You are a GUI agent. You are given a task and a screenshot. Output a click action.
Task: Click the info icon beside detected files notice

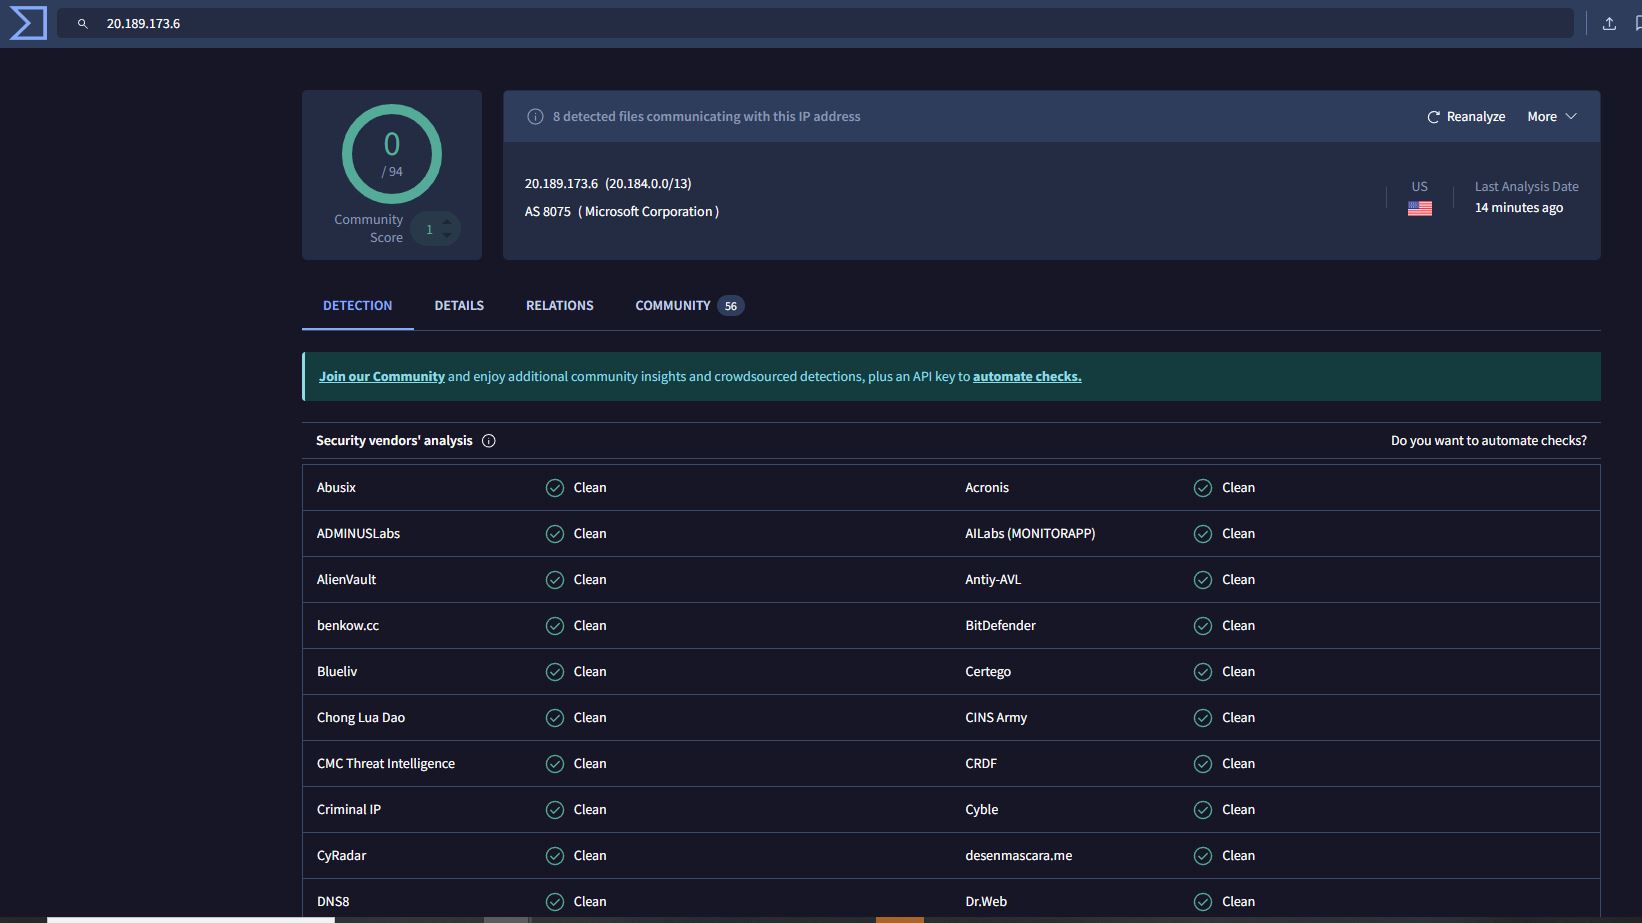(x=535, y=117)
